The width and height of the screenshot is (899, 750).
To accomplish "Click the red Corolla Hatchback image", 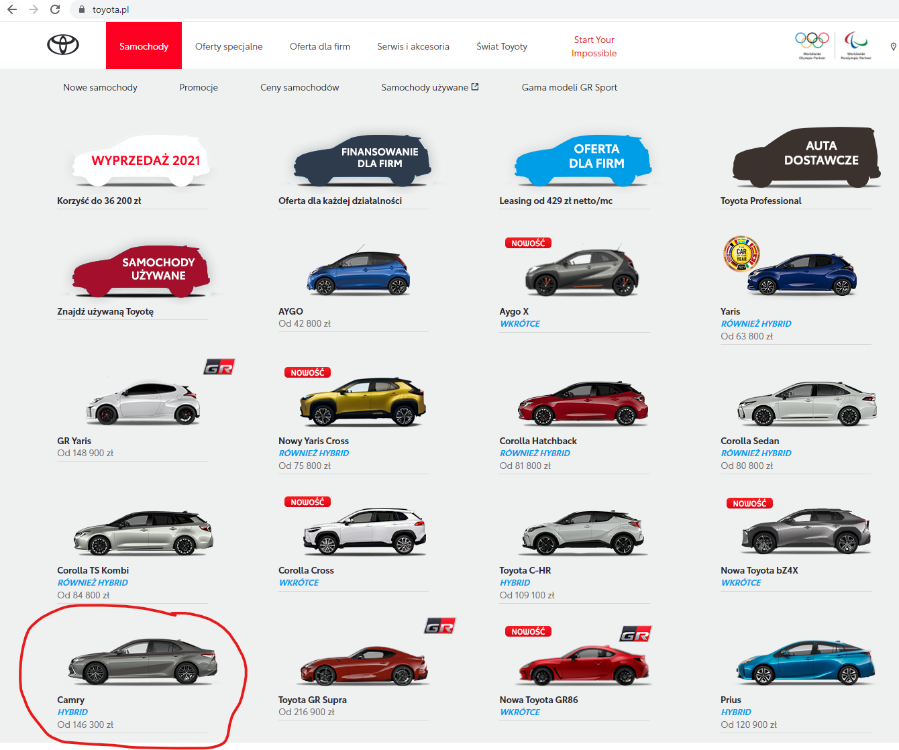I will [x=583, y=404].
